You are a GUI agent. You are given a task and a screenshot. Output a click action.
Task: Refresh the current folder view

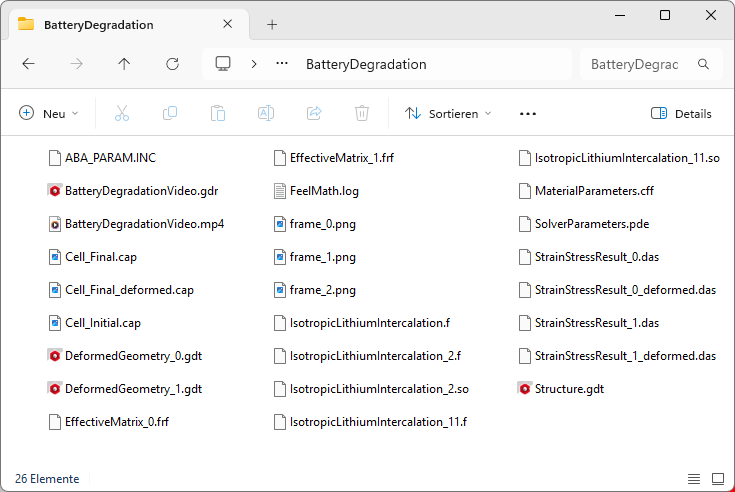pyautogui.click(x=172, y=64)
